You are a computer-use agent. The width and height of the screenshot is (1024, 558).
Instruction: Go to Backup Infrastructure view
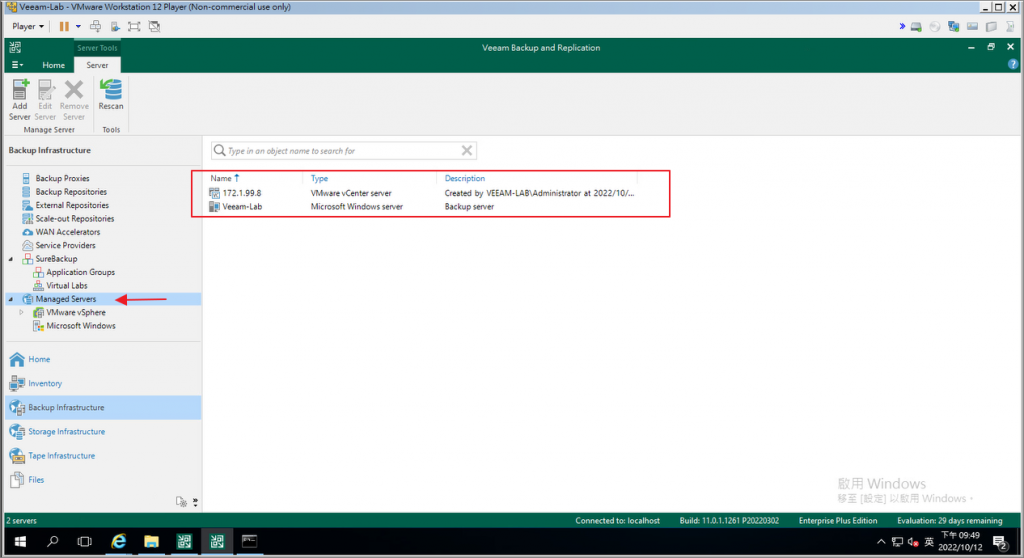[103, 408]
